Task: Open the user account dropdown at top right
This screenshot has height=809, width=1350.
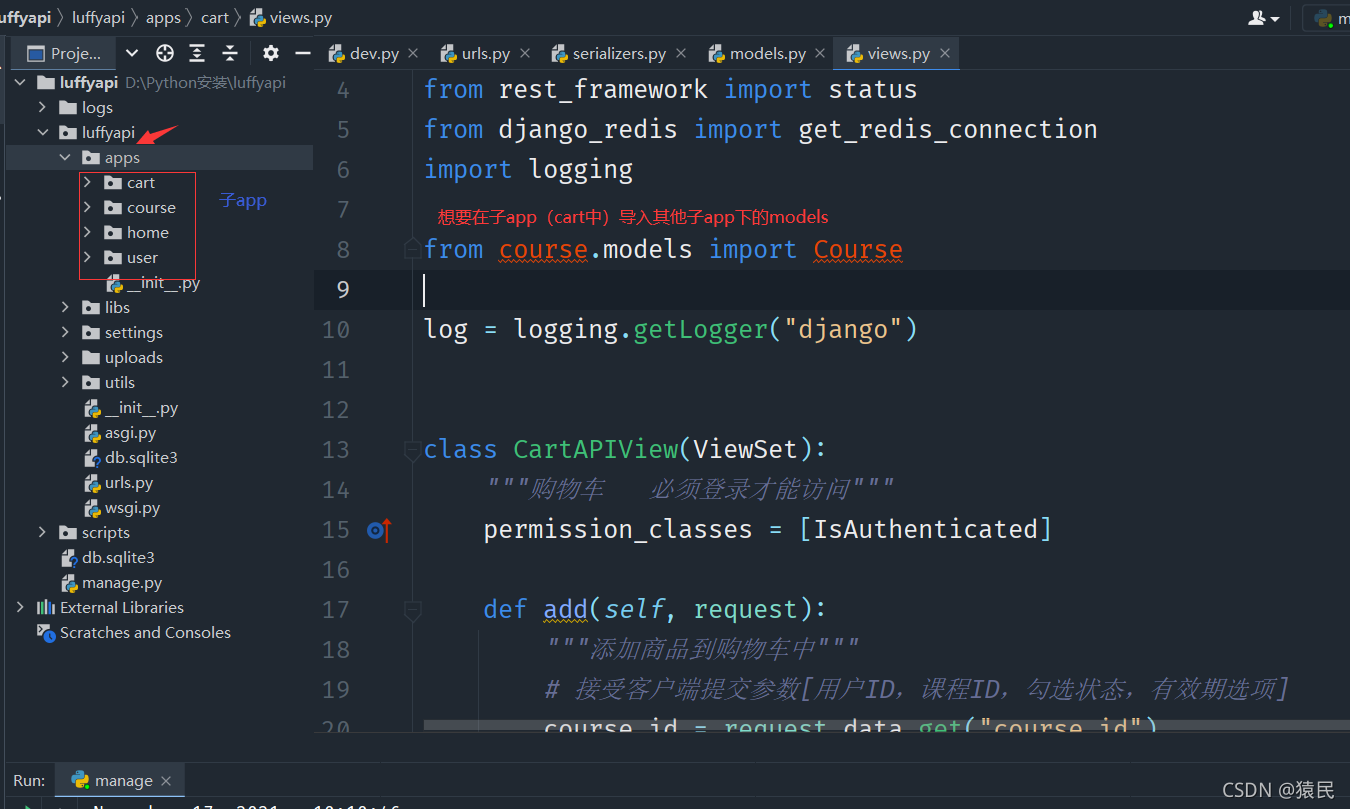Action: click(x=1265, y=18)
